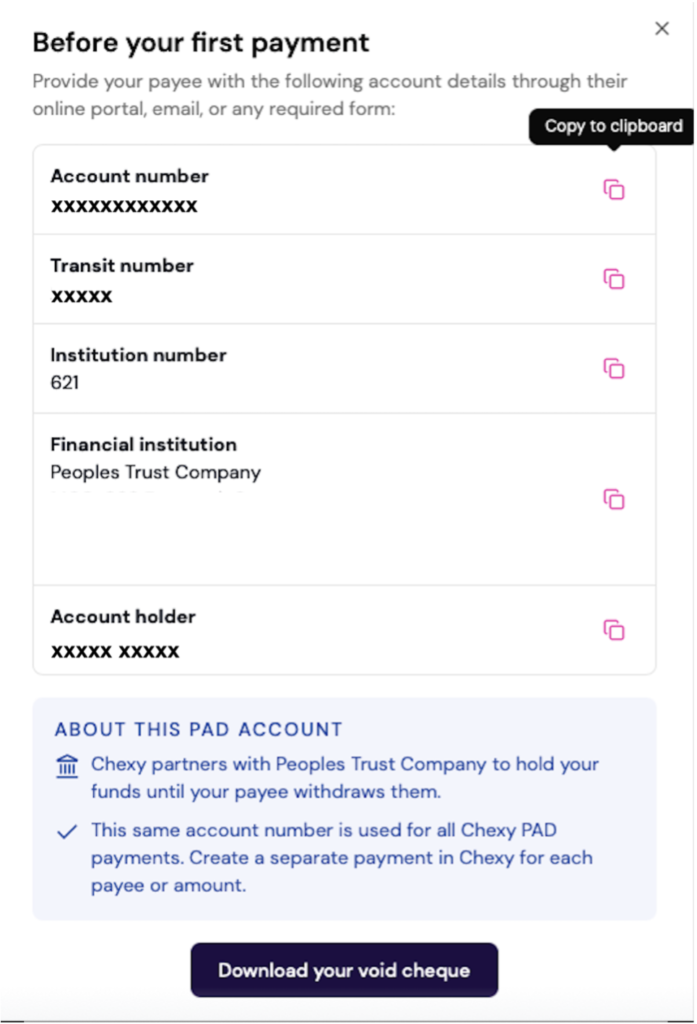697x1024 pixels.
Task: Copy the account holder name
Action: click(614, 630)
